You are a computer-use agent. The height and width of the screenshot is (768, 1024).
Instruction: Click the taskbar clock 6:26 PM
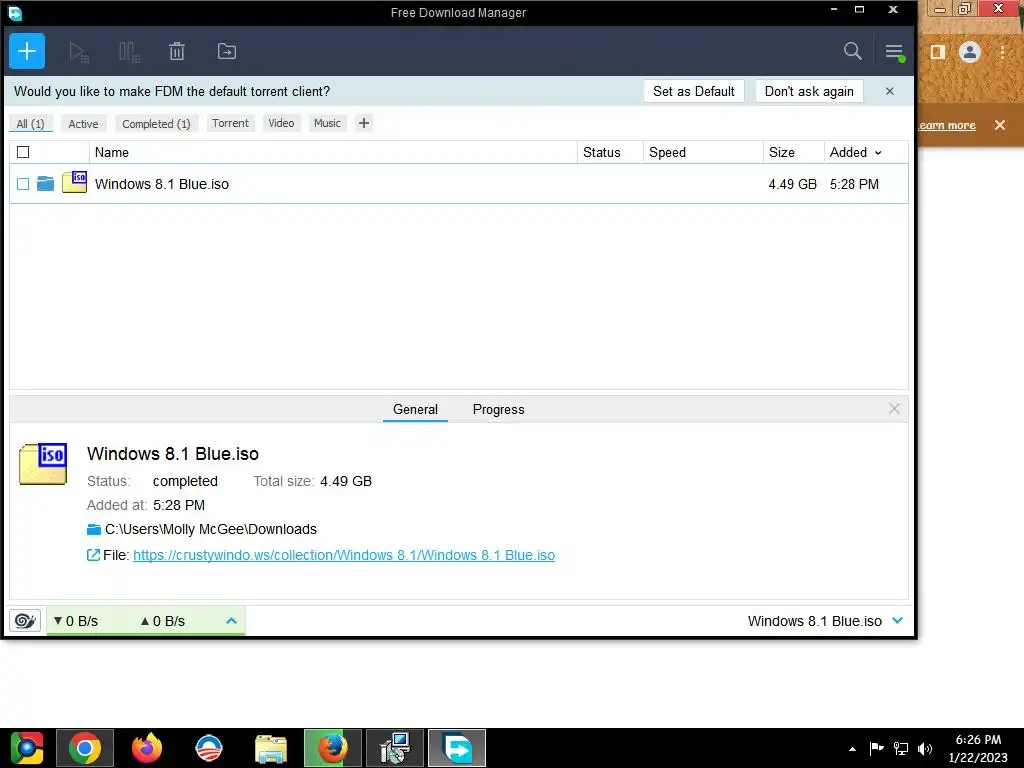978,740
